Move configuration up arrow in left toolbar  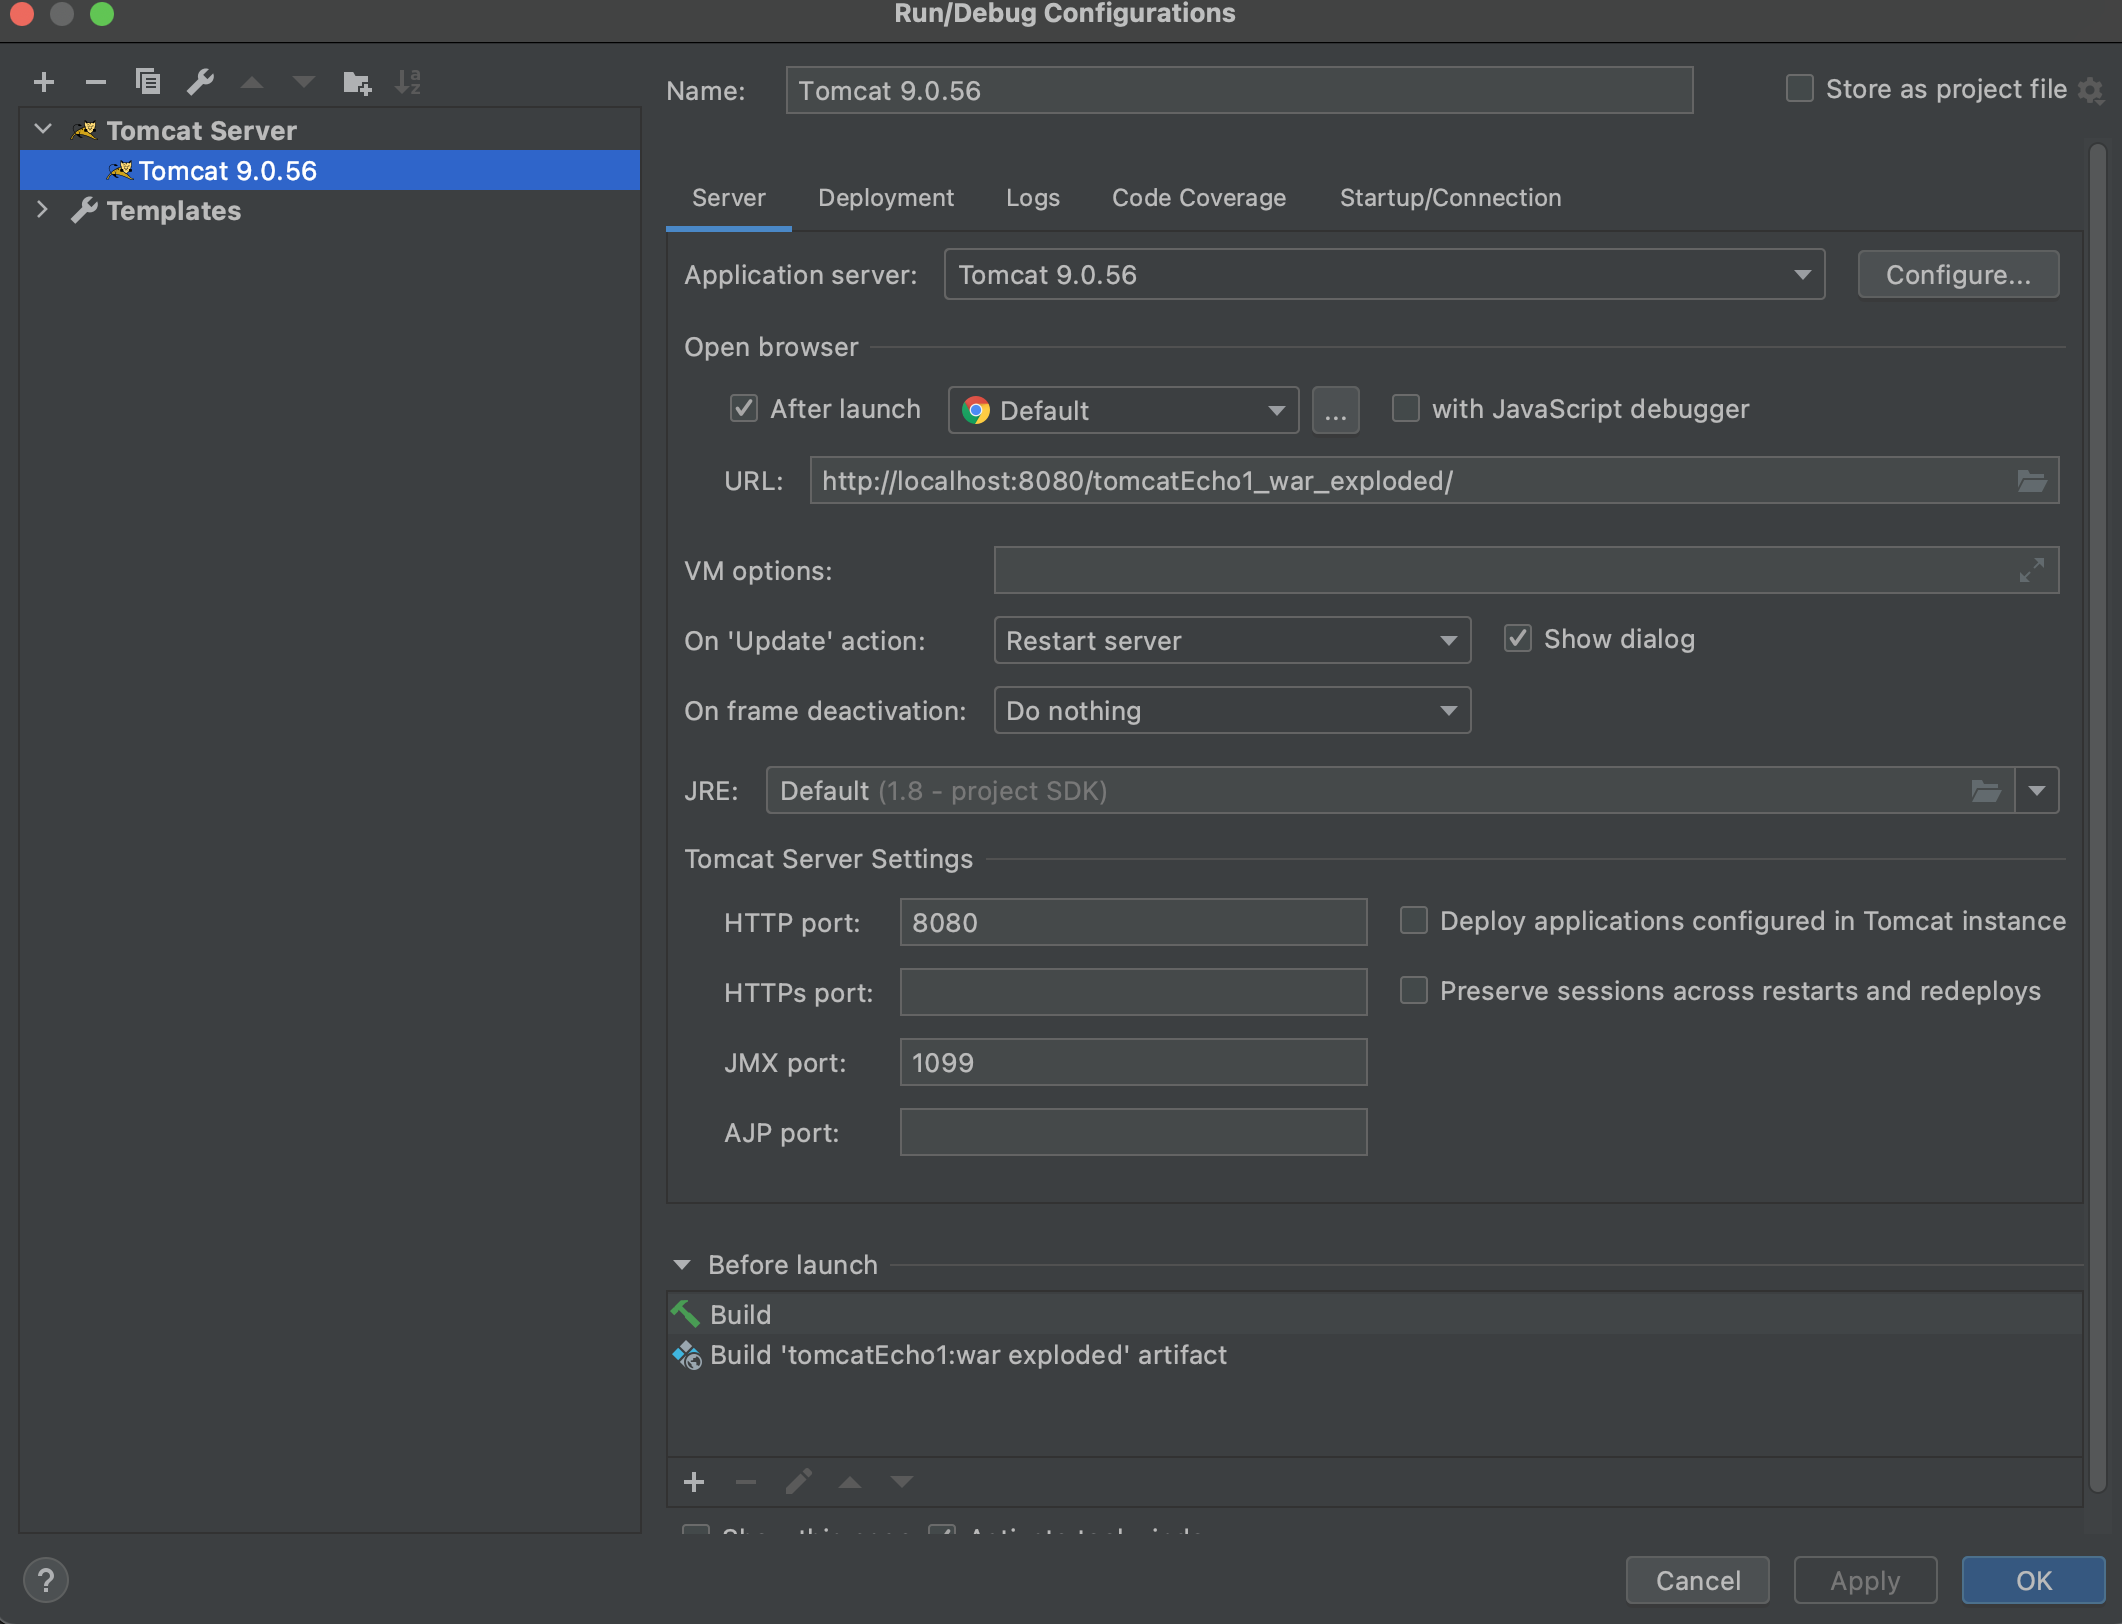click(x=252, y=82)
